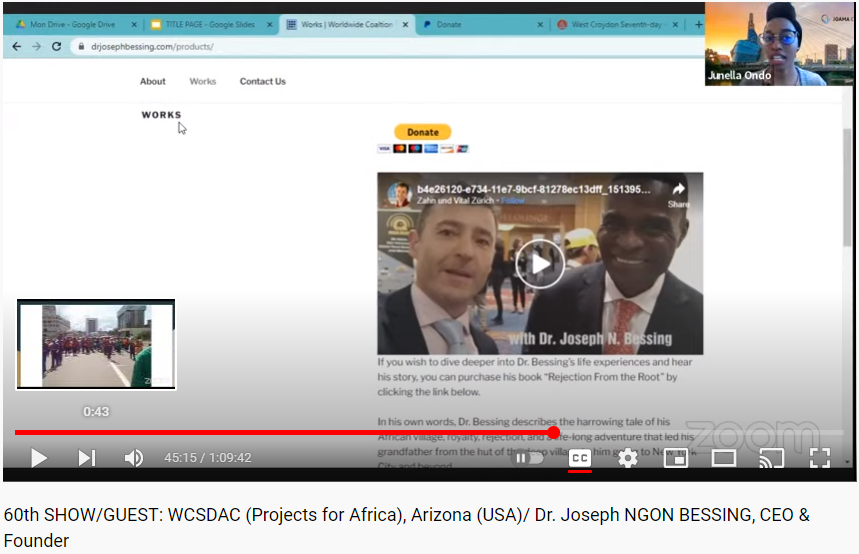Click the back arrow in browser
The image size is (859, 554).
[16, 47]
